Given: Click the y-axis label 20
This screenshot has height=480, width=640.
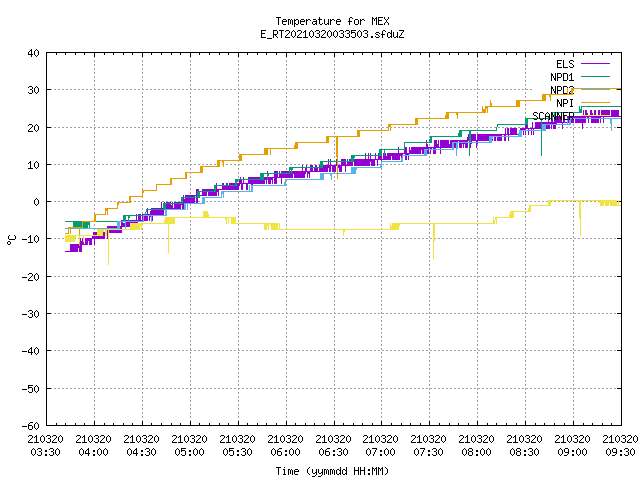Looking at the screenshot, I should coord(33,128).
